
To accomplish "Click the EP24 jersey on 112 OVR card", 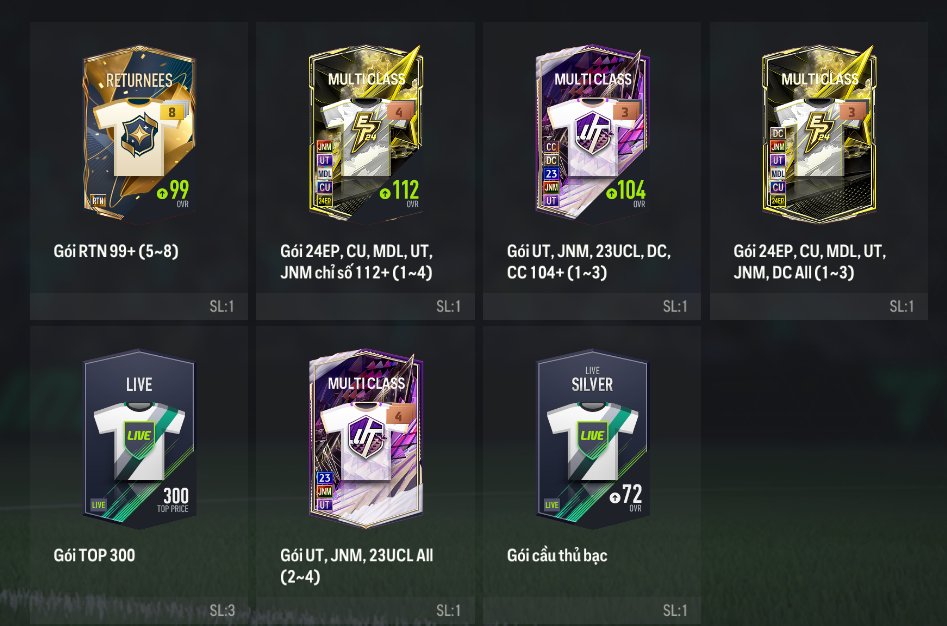I will (x=367, y=135).
